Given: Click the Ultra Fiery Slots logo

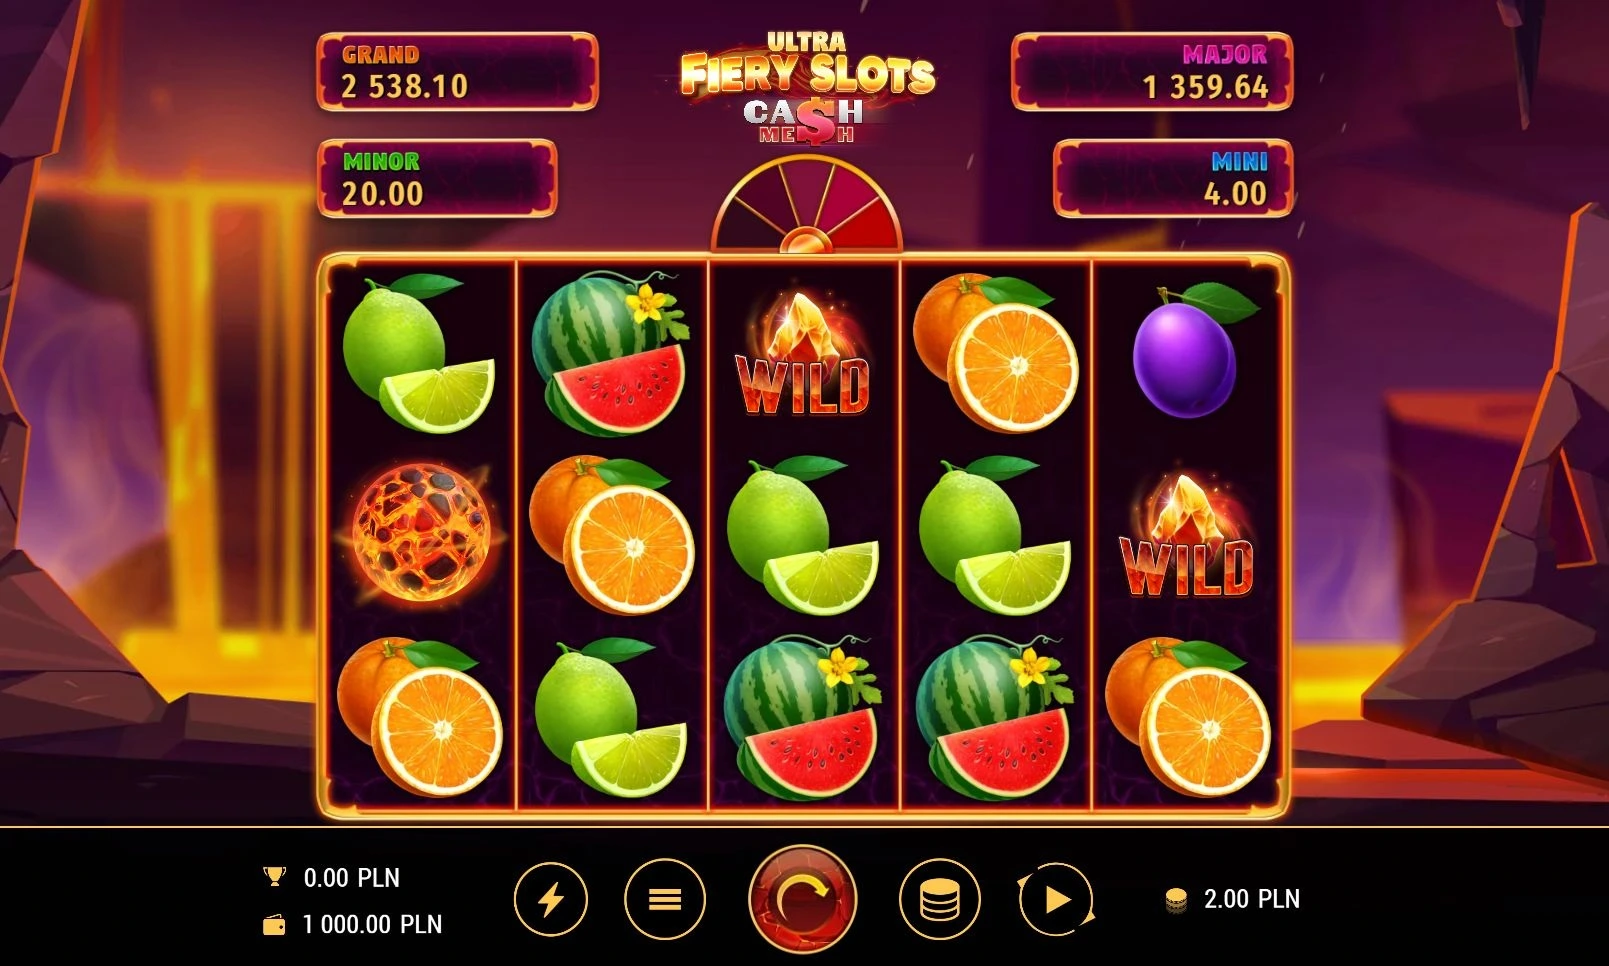Looking at the screenshot, I should 807,88.
